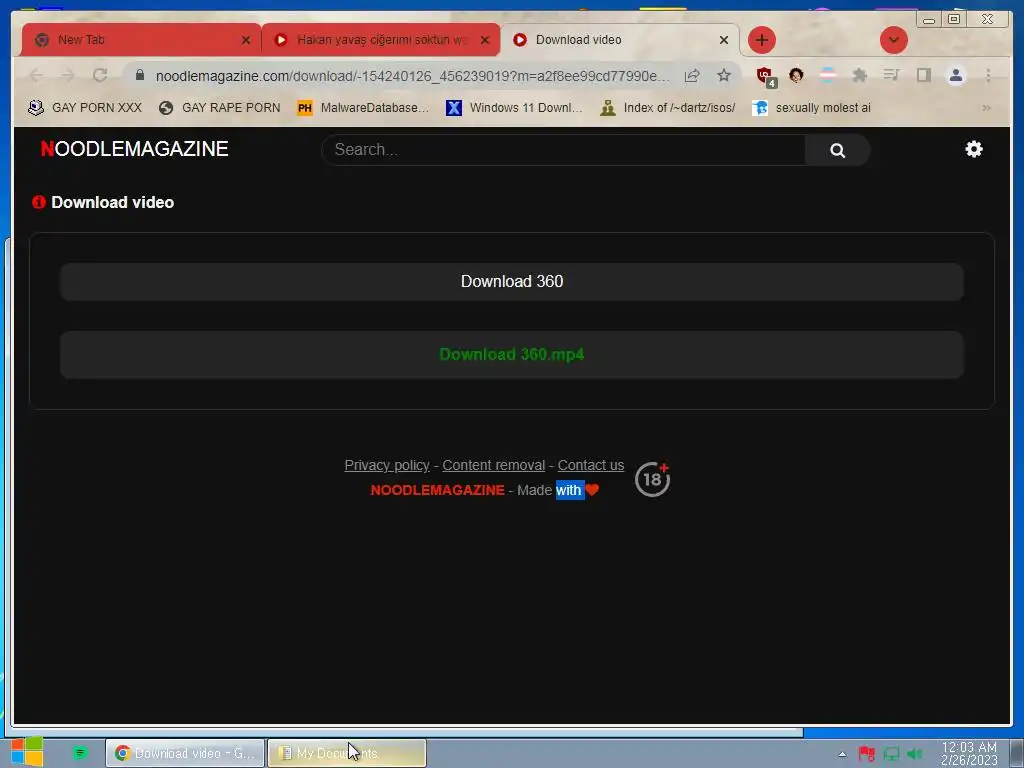The image size is (1024, 768).
Task: Click the 18+ badge in the footer
Action: (652, 479)
